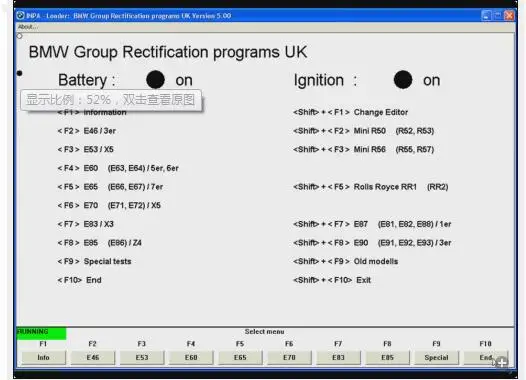
Task: Click the '<F7> E83 / X3' line
Action: pos(86,224)
